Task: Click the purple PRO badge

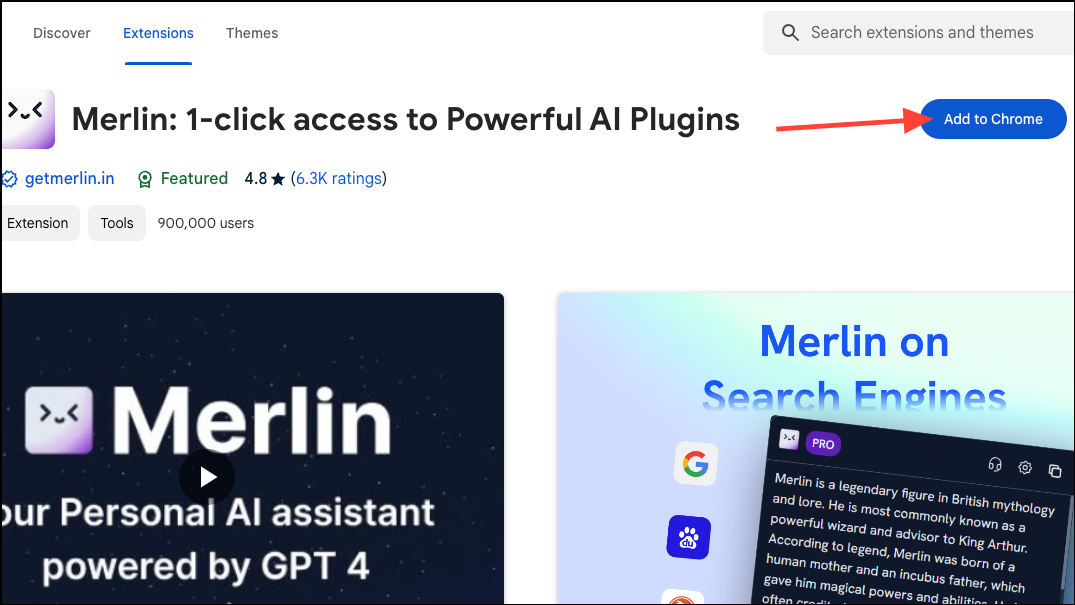Action: click(823, 444)
